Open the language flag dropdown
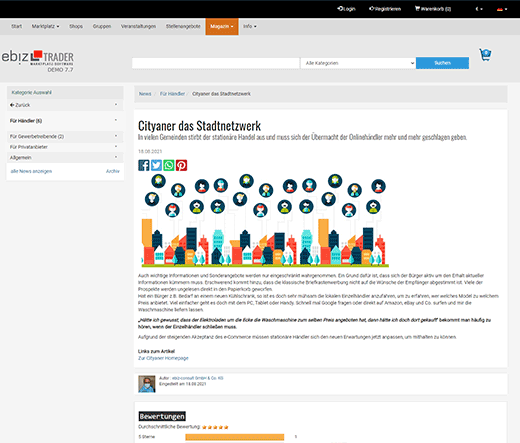Image resolution: width=520 pixels, height=443 pixels. (x=502, y=9)
